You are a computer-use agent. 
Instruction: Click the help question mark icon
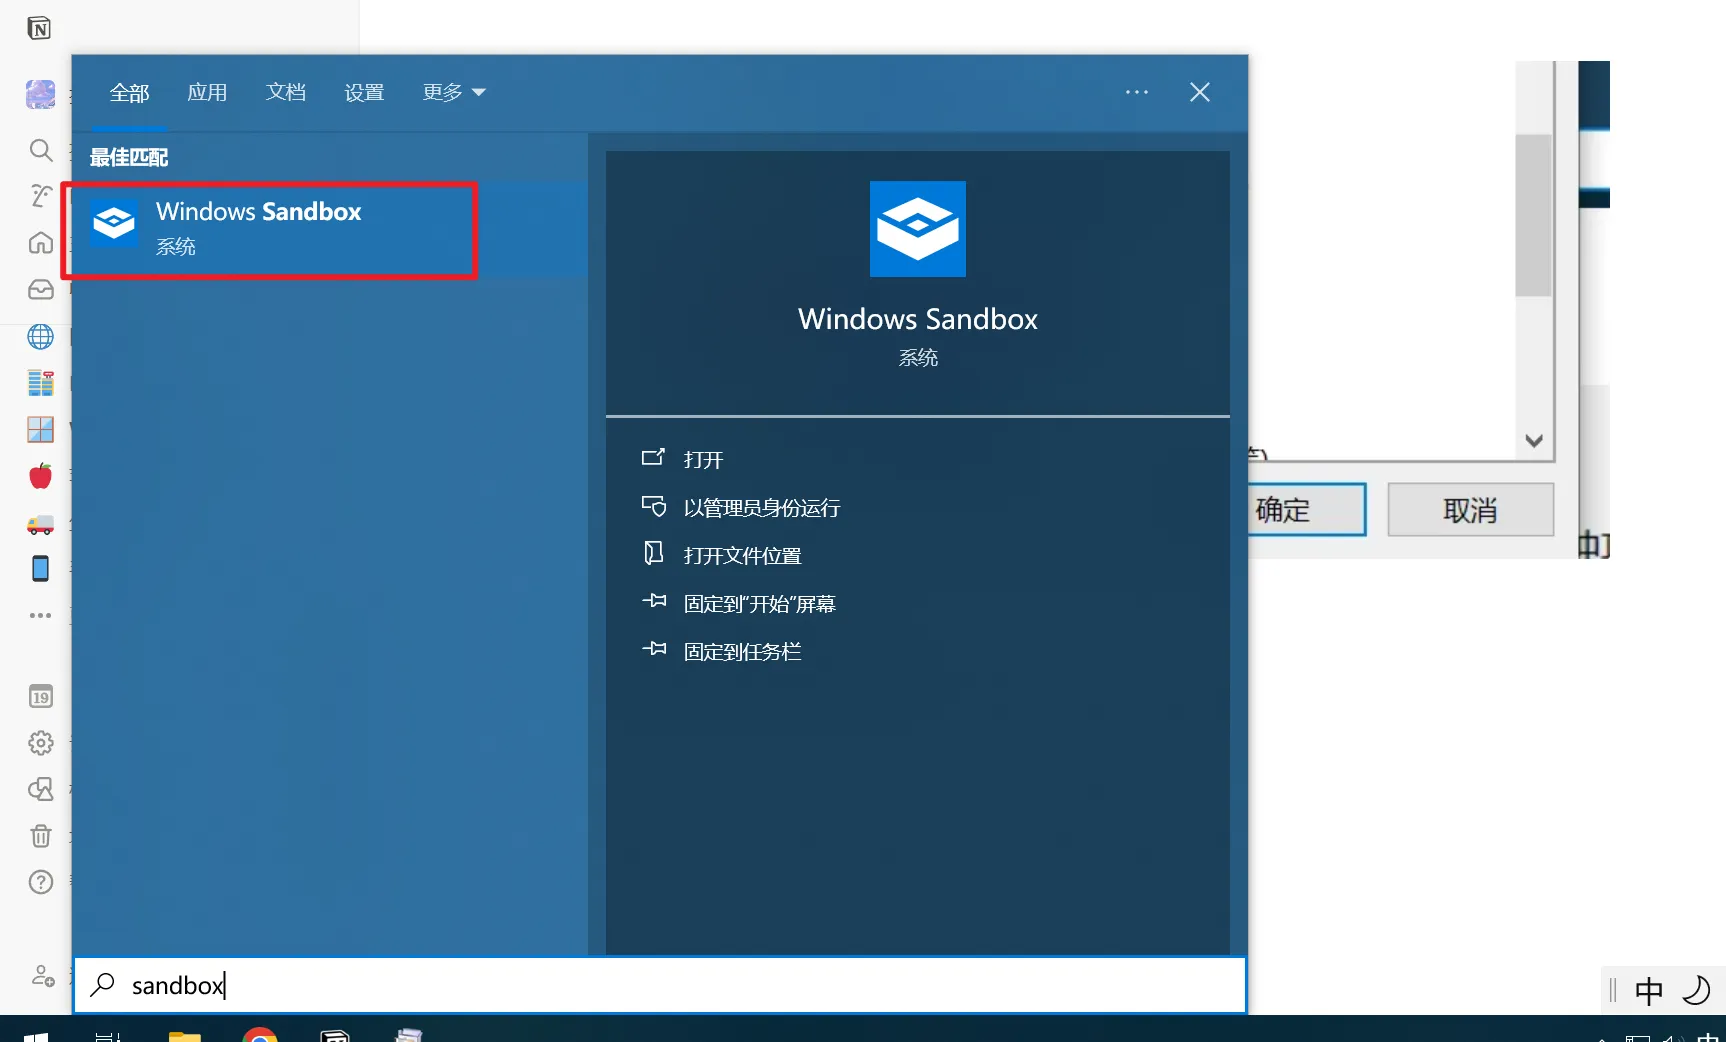[40, 882]
